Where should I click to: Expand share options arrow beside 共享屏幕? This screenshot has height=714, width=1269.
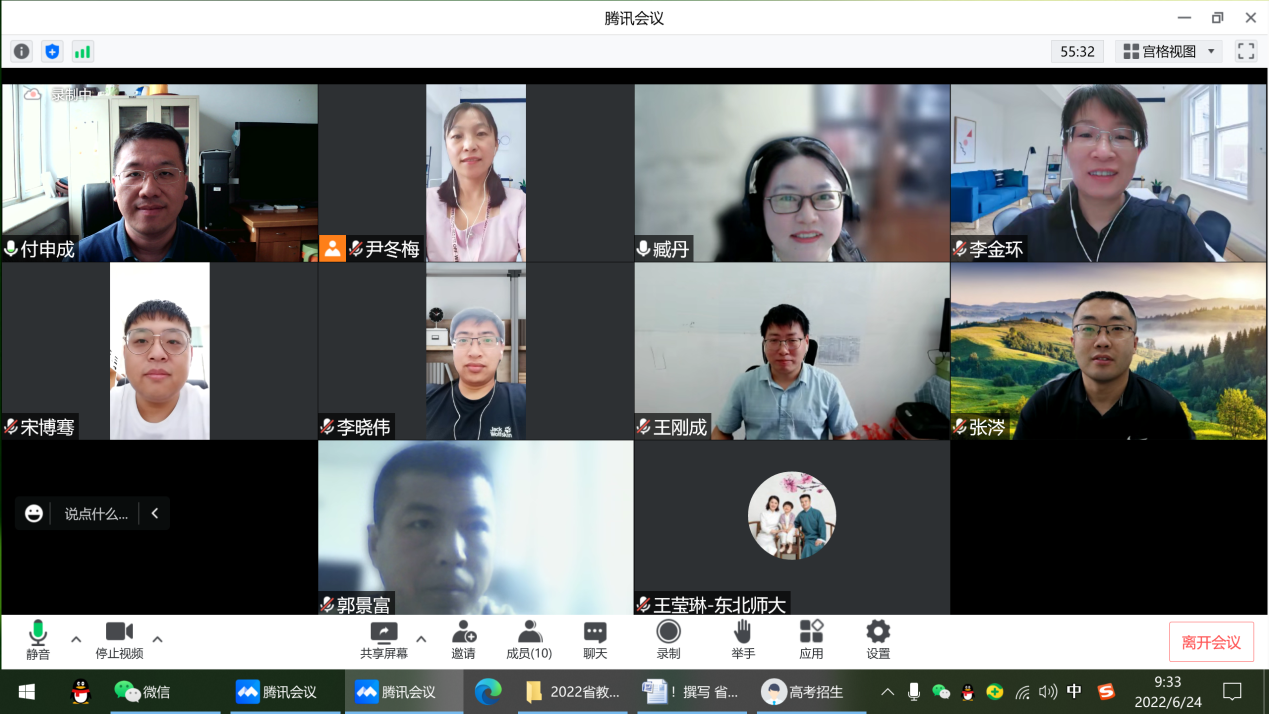click(421, 640)
